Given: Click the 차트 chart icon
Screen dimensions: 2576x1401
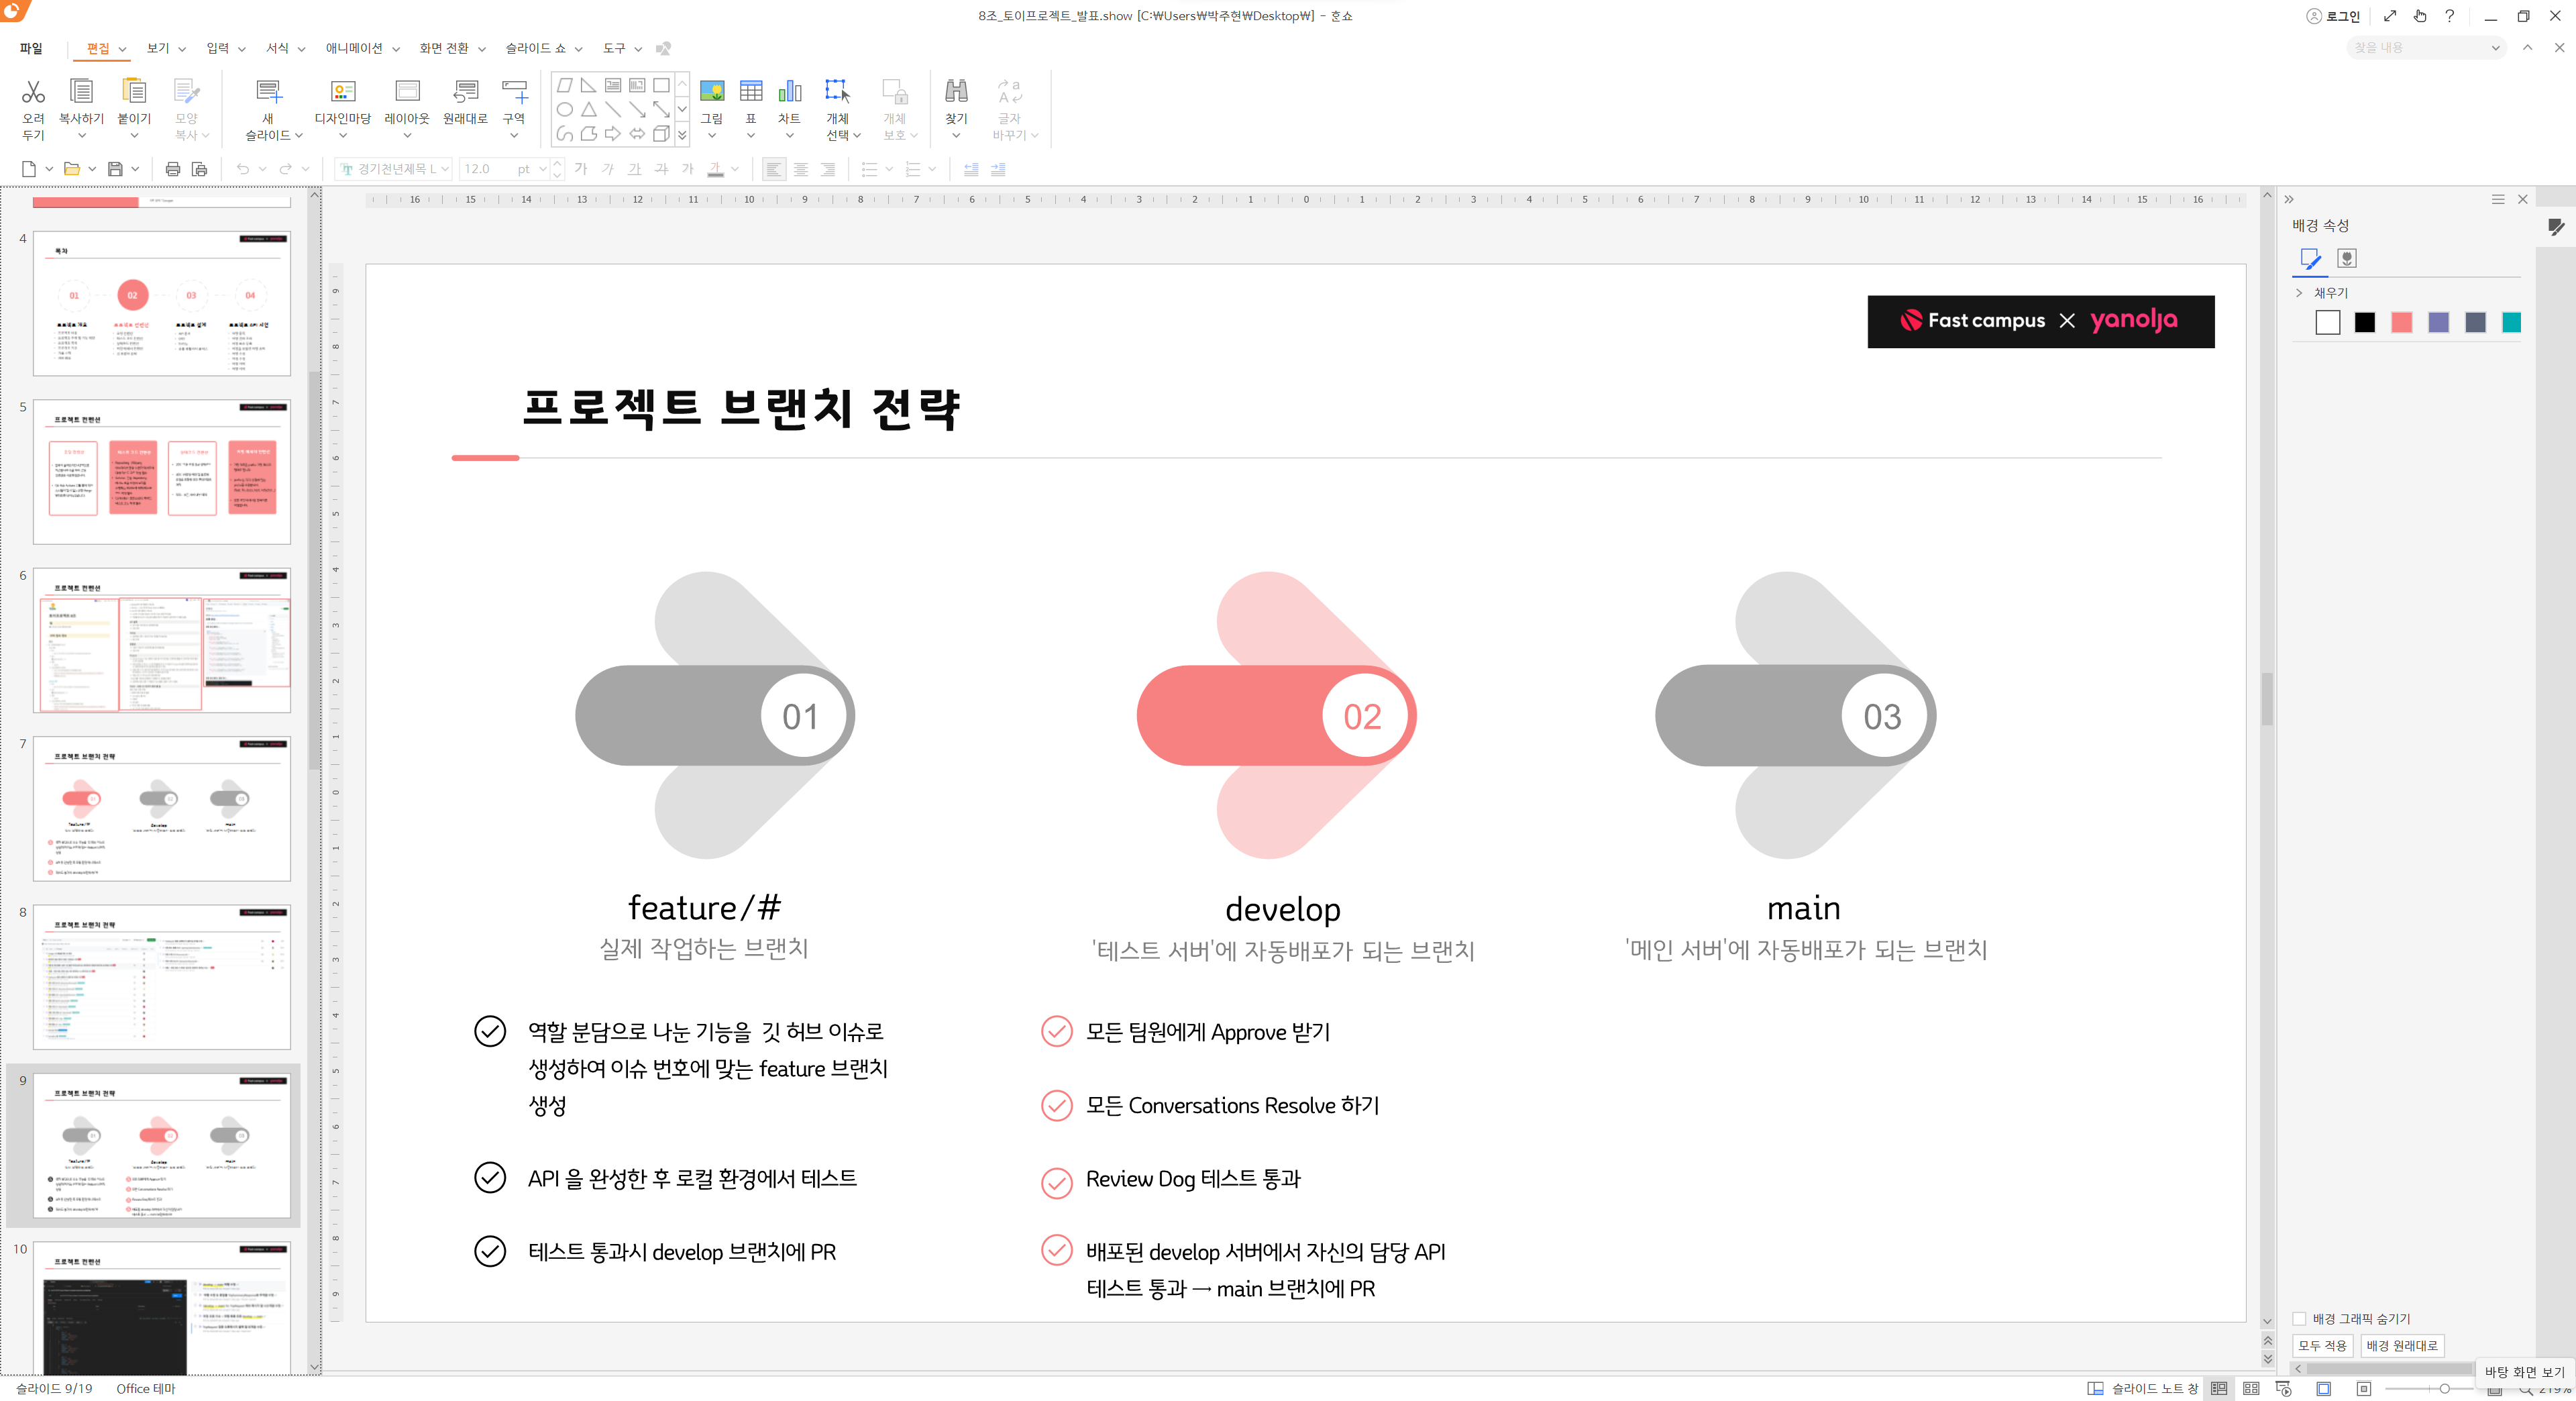Looking at the screenshot, I should tap(789, 92).
